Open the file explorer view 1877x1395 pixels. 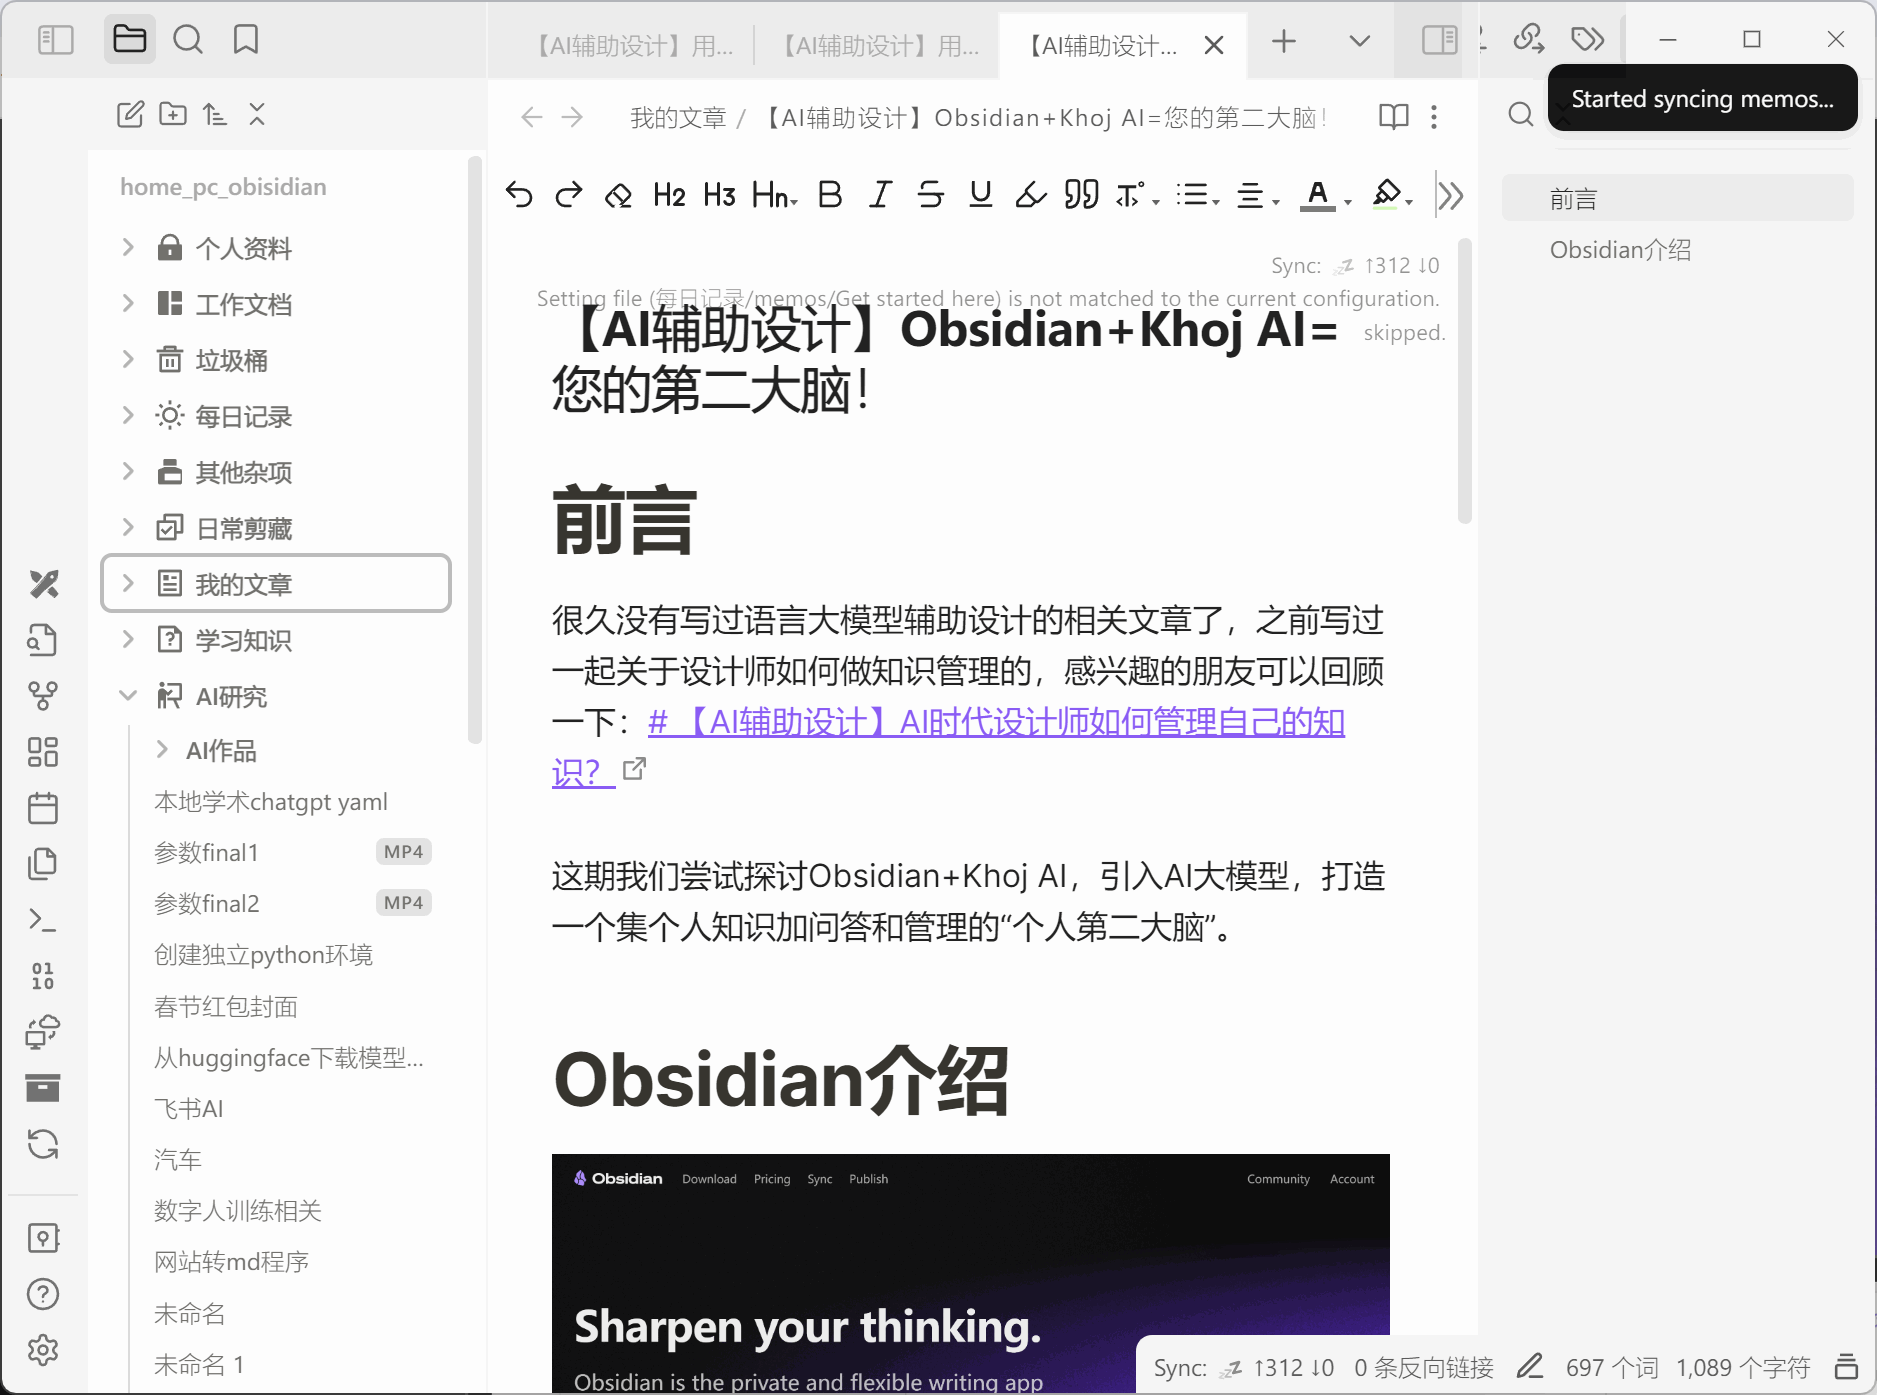tap(130, 40)
